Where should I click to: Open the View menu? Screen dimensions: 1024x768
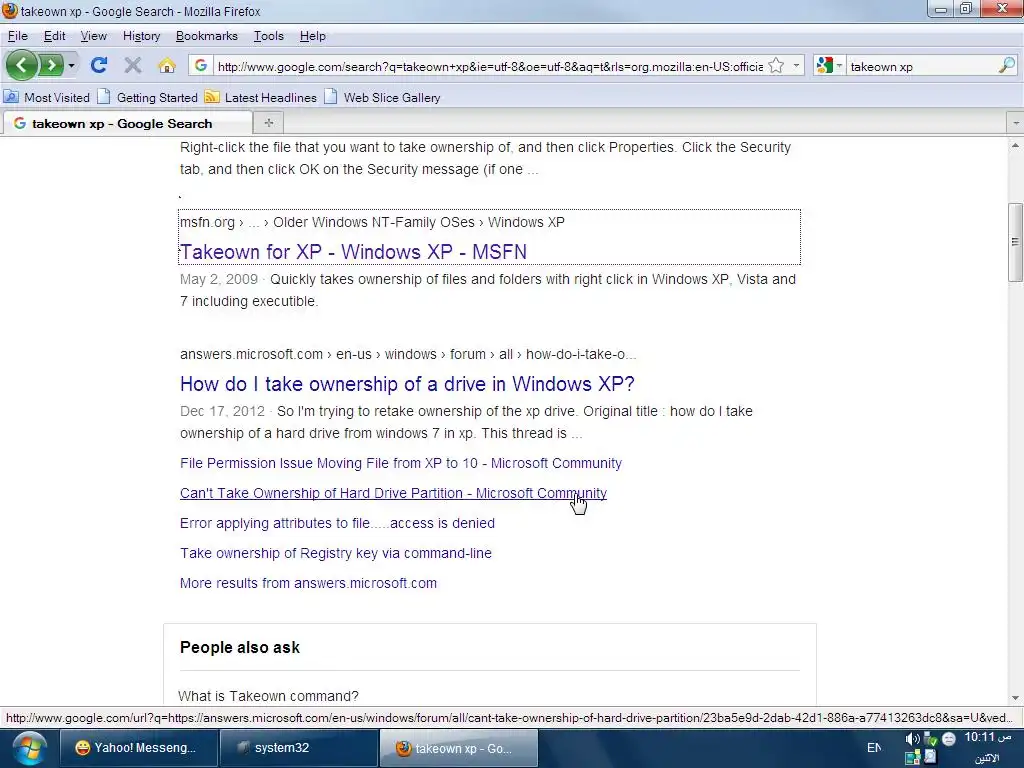[93, 36]
